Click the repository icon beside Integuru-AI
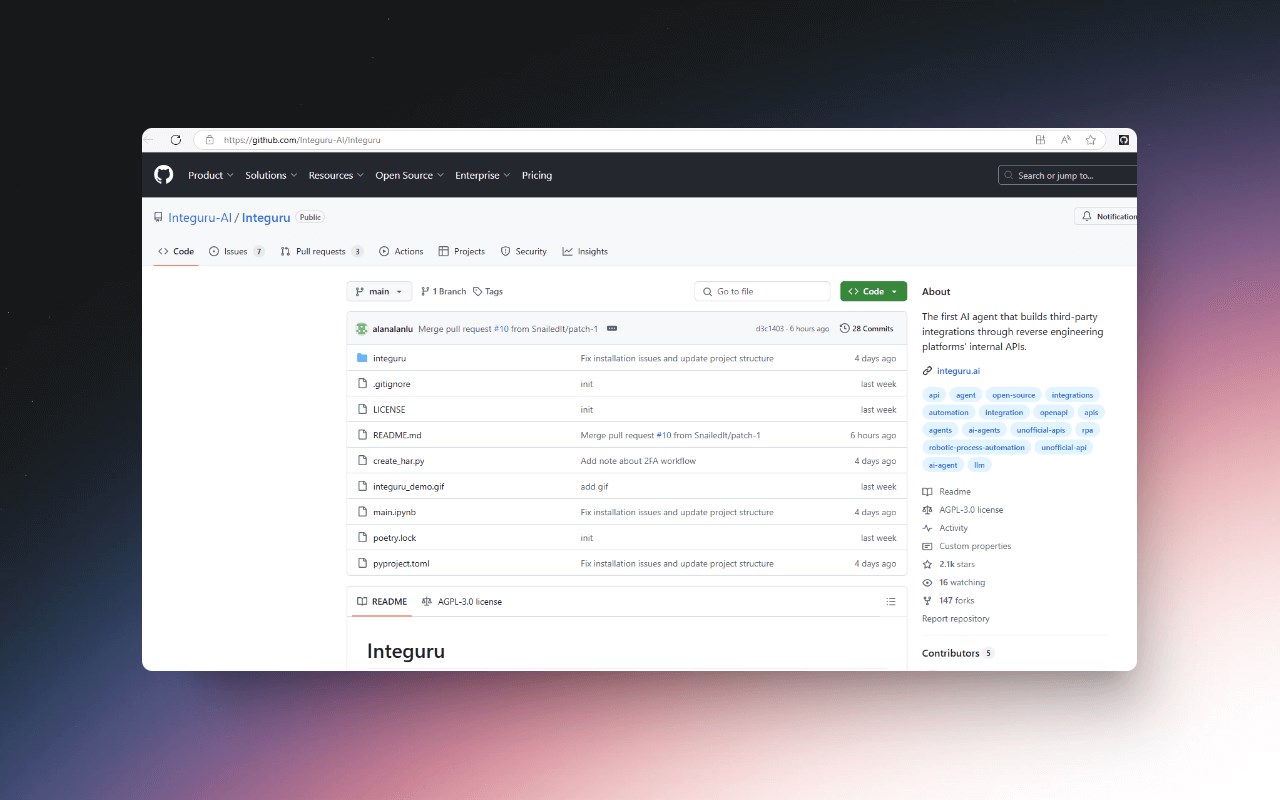 (x=158, y=217)
